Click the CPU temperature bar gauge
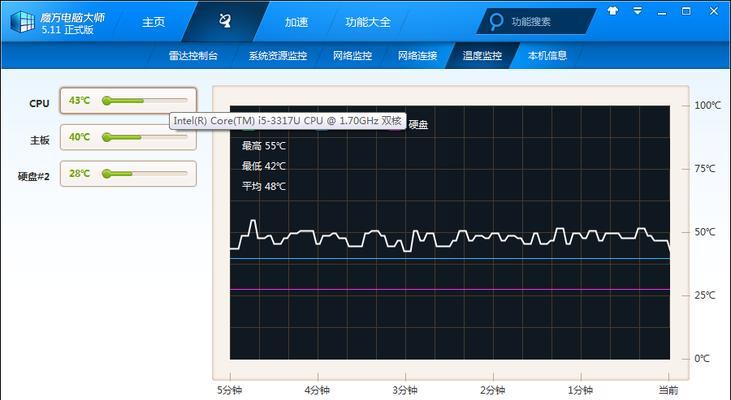This screenshot has width=731, height=400. 145,101
